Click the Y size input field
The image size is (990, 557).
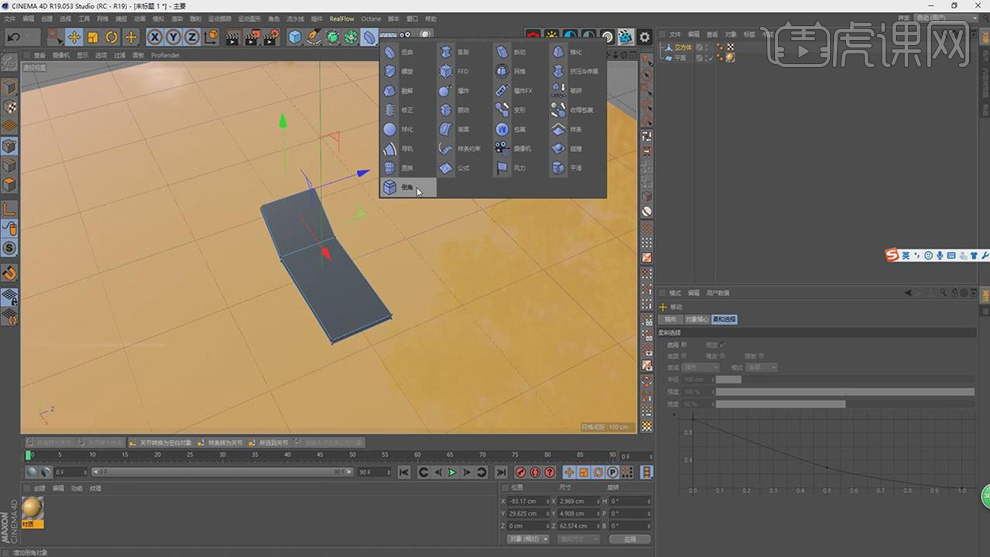click(x=578, y=513)
